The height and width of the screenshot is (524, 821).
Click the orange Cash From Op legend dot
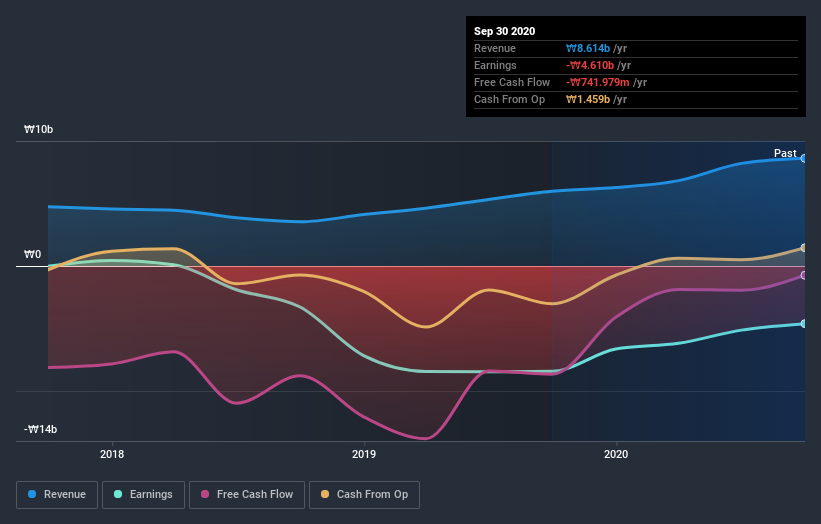(x=325, y=494)
